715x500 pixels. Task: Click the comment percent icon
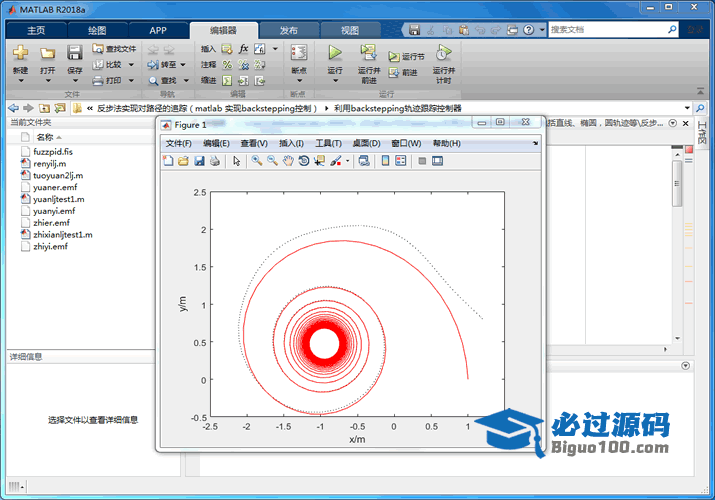tap(227, 65)
